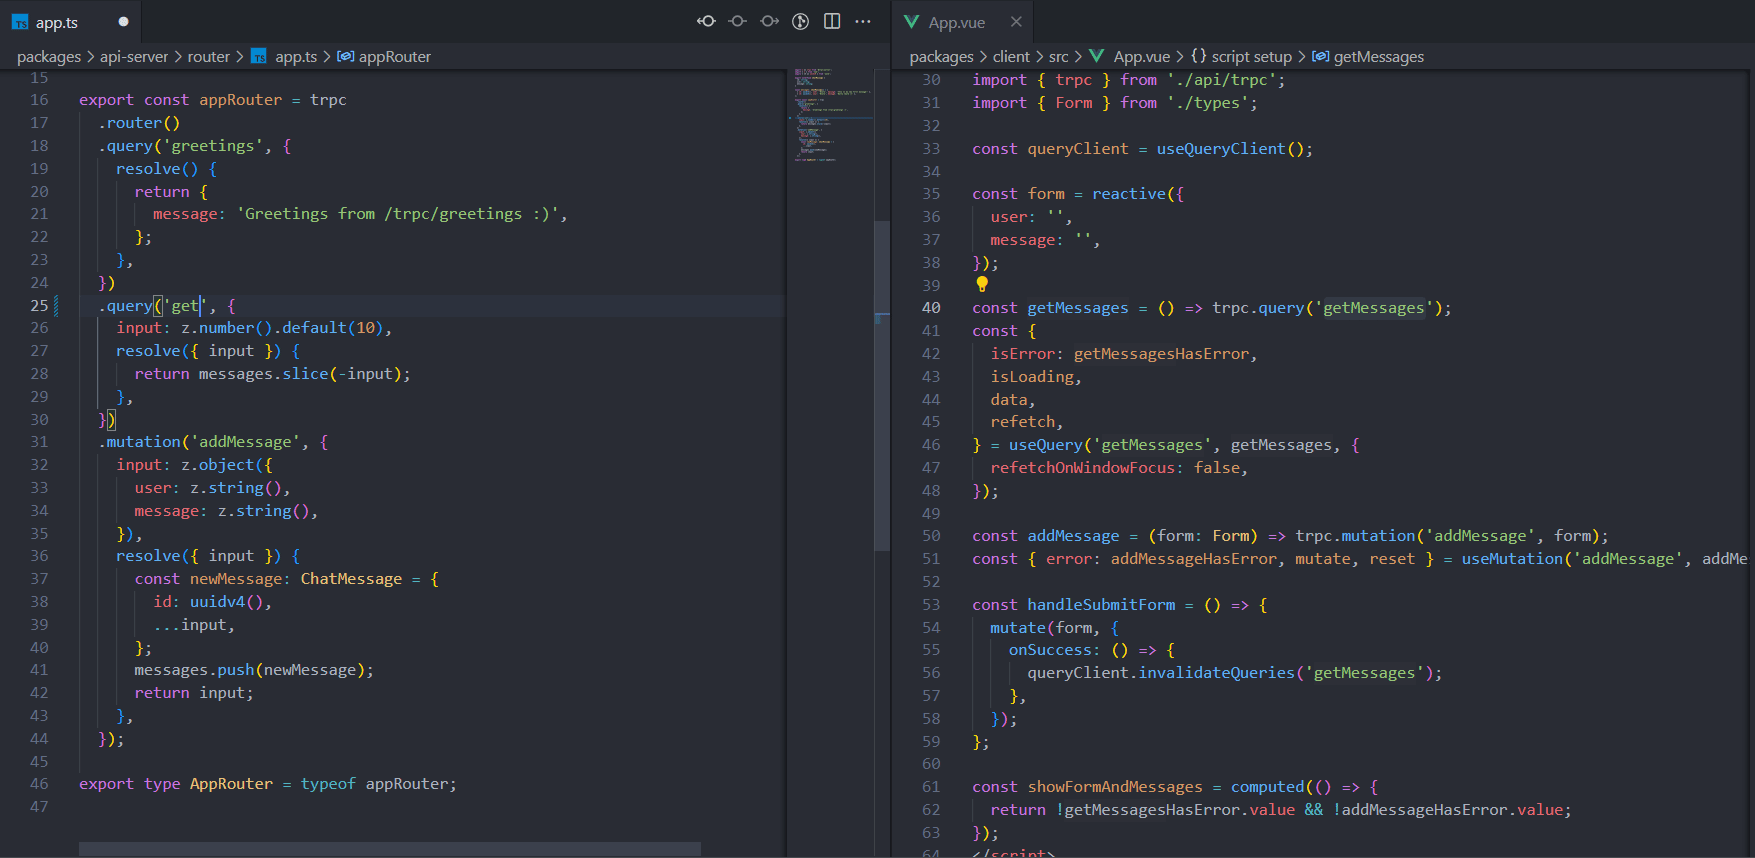
Task: Open the appRouter symbol breadcrumb
Action: (x=394, y=57)
